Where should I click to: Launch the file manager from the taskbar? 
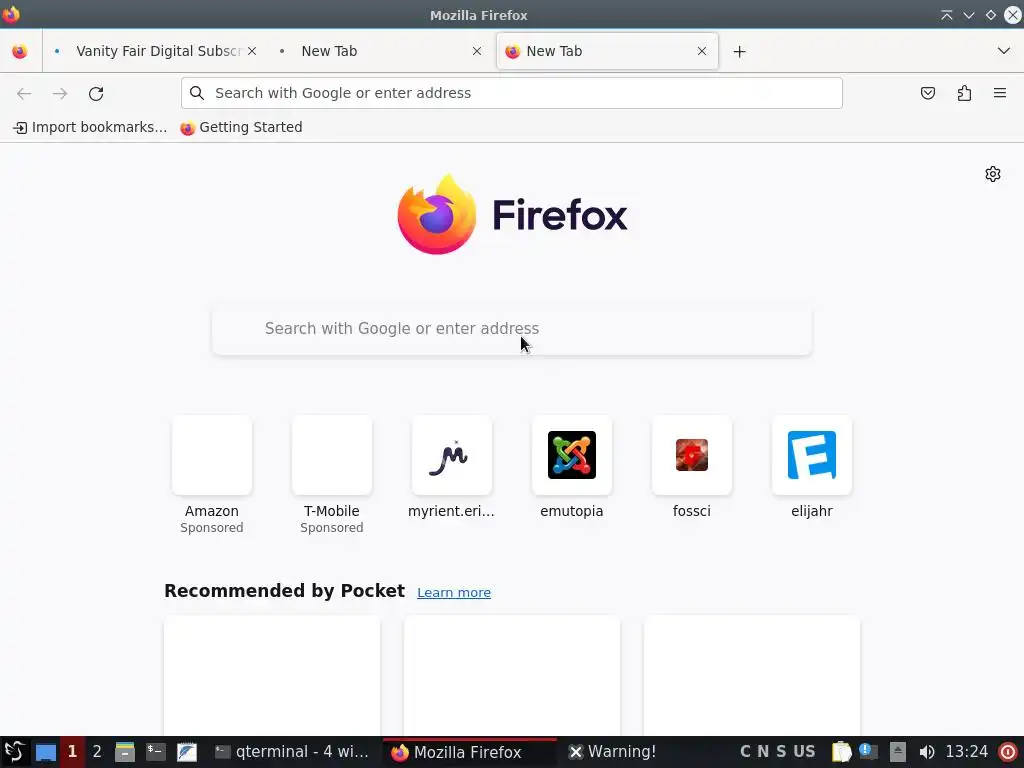(x=124, y=752)
